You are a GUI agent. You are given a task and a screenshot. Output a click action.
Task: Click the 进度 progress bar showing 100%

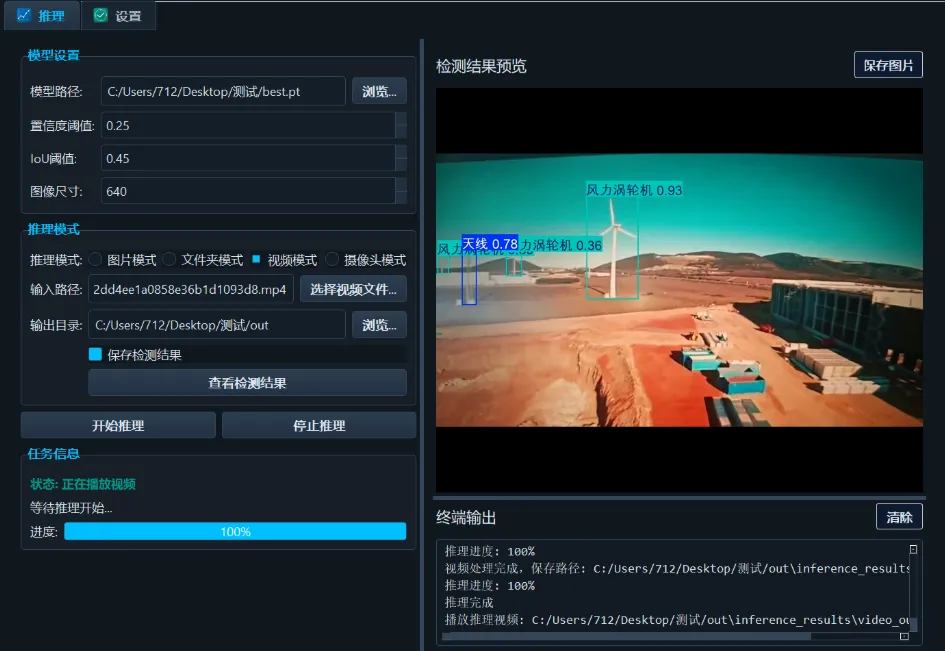pyautogui.click(x=233, y=531)
